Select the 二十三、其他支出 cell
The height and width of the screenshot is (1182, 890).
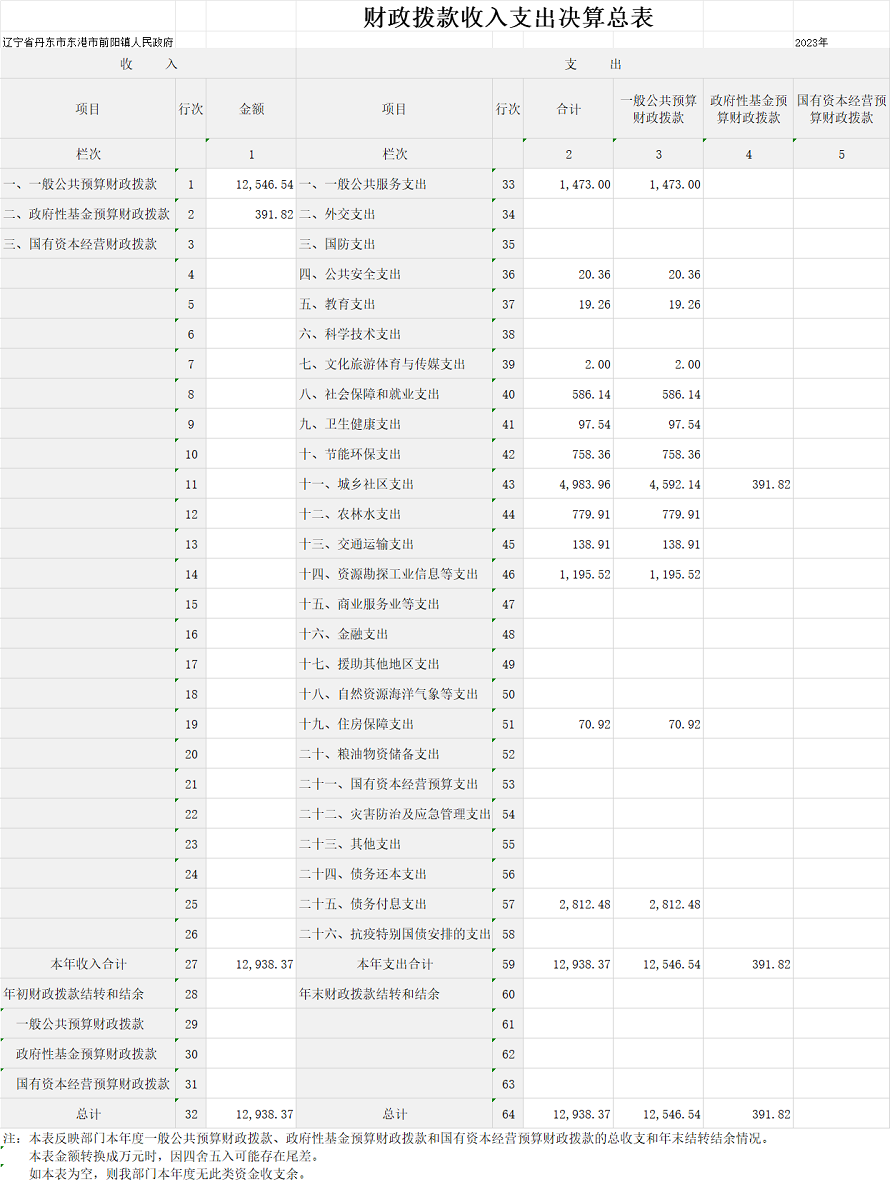394,844
